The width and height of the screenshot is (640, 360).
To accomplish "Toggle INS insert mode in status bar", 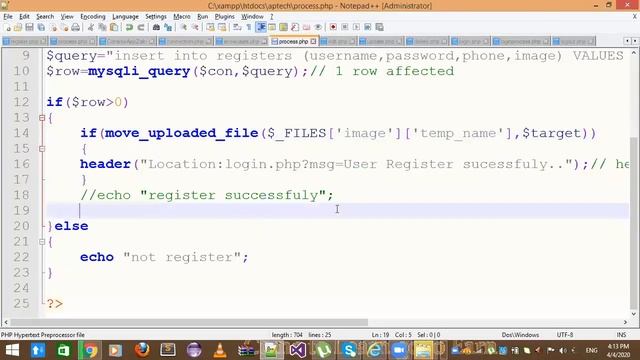I will point(621,335).
